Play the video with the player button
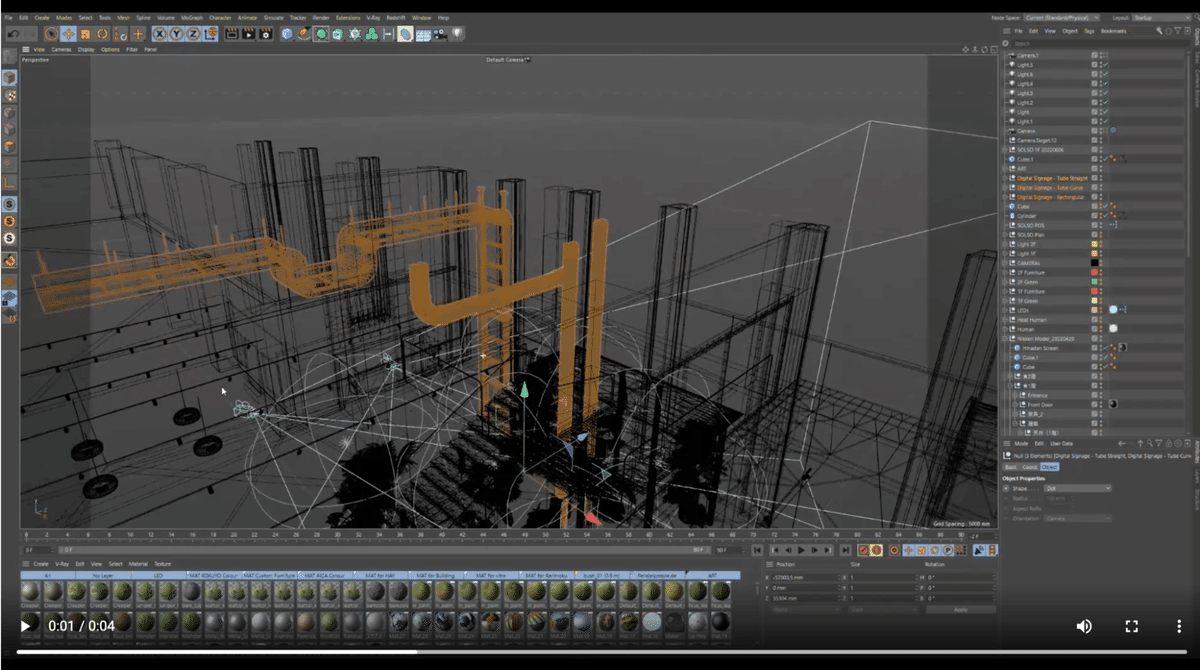1200x670 pixels. pyautogui.click(x=26, y=626)
